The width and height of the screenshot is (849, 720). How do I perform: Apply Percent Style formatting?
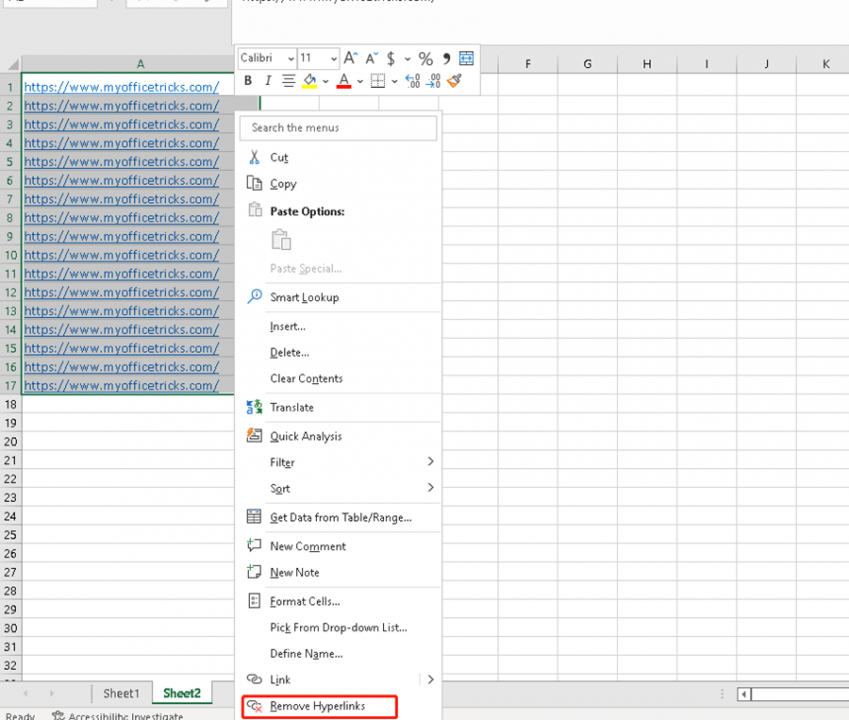[x=424, y=57]
